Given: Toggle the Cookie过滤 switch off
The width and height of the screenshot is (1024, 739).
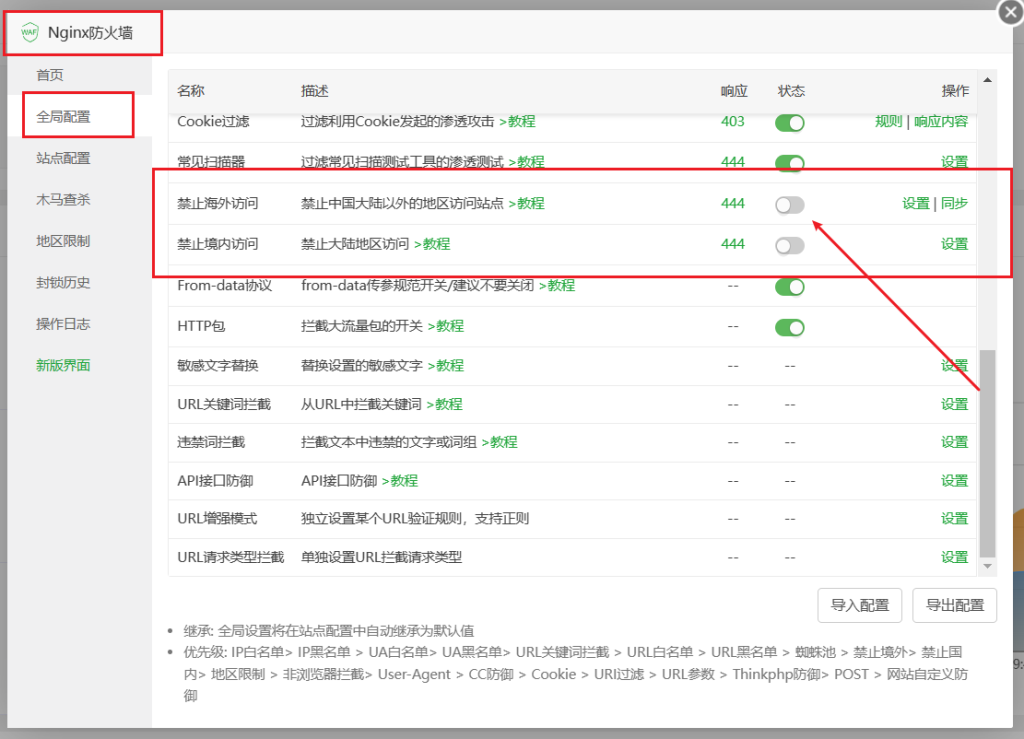Looking at the screenshot, I should click(x=790, y=122).
